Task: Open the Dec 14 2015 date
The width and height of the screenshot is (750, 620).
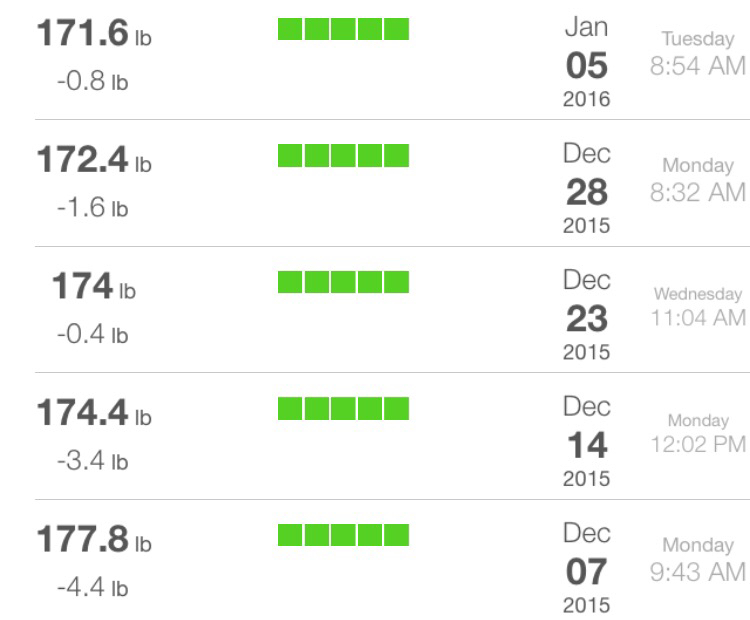Action: (x=586, y=442)
